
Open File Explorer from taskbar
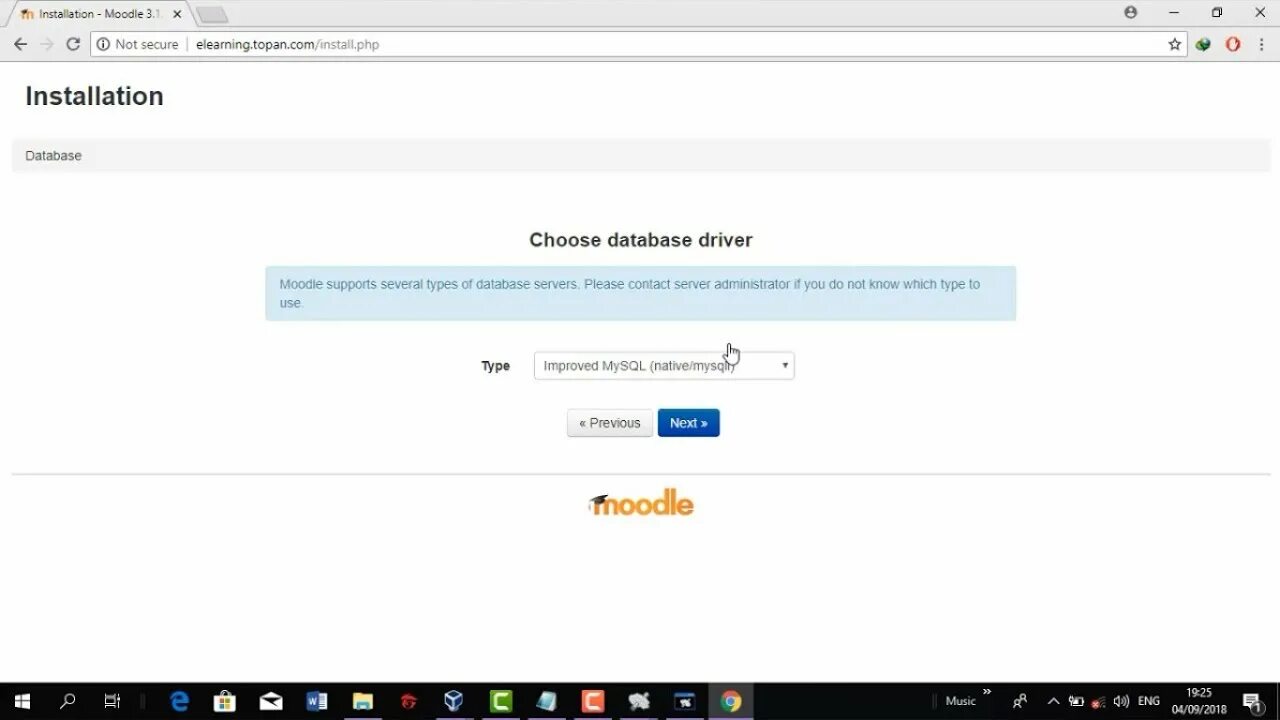(363, 701)
